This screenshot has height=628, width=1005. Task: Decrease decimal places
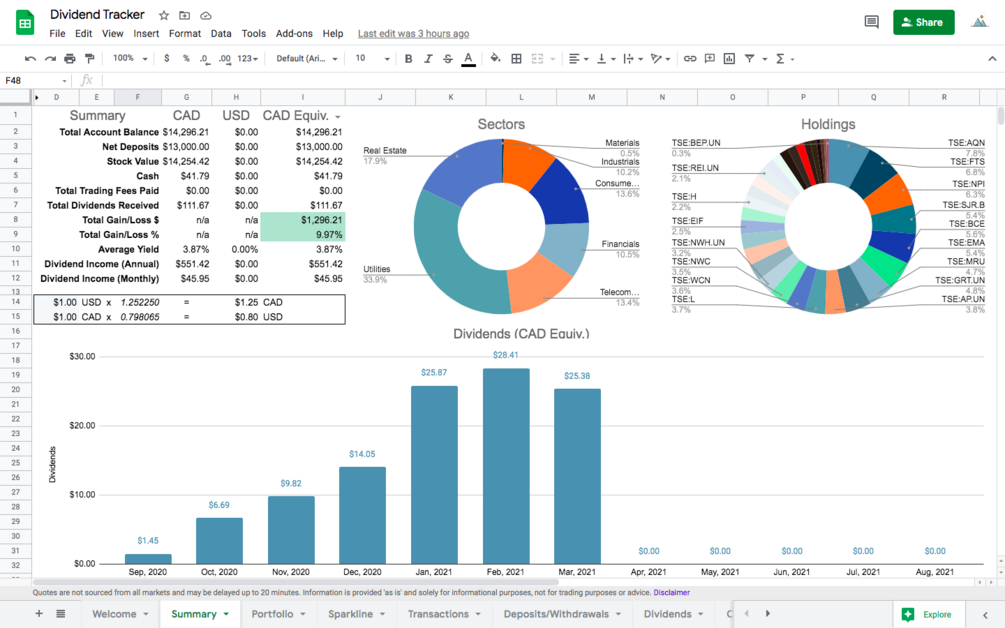[204, 58]
